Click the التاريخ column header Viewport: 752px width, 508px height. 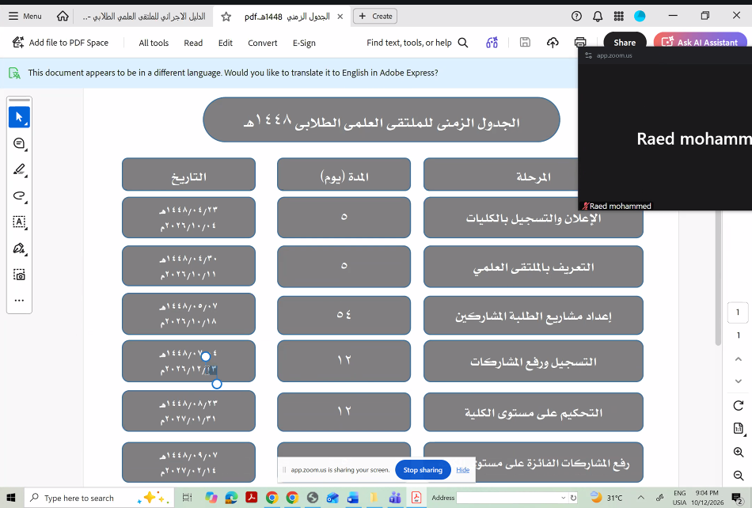tap(188, 175)
